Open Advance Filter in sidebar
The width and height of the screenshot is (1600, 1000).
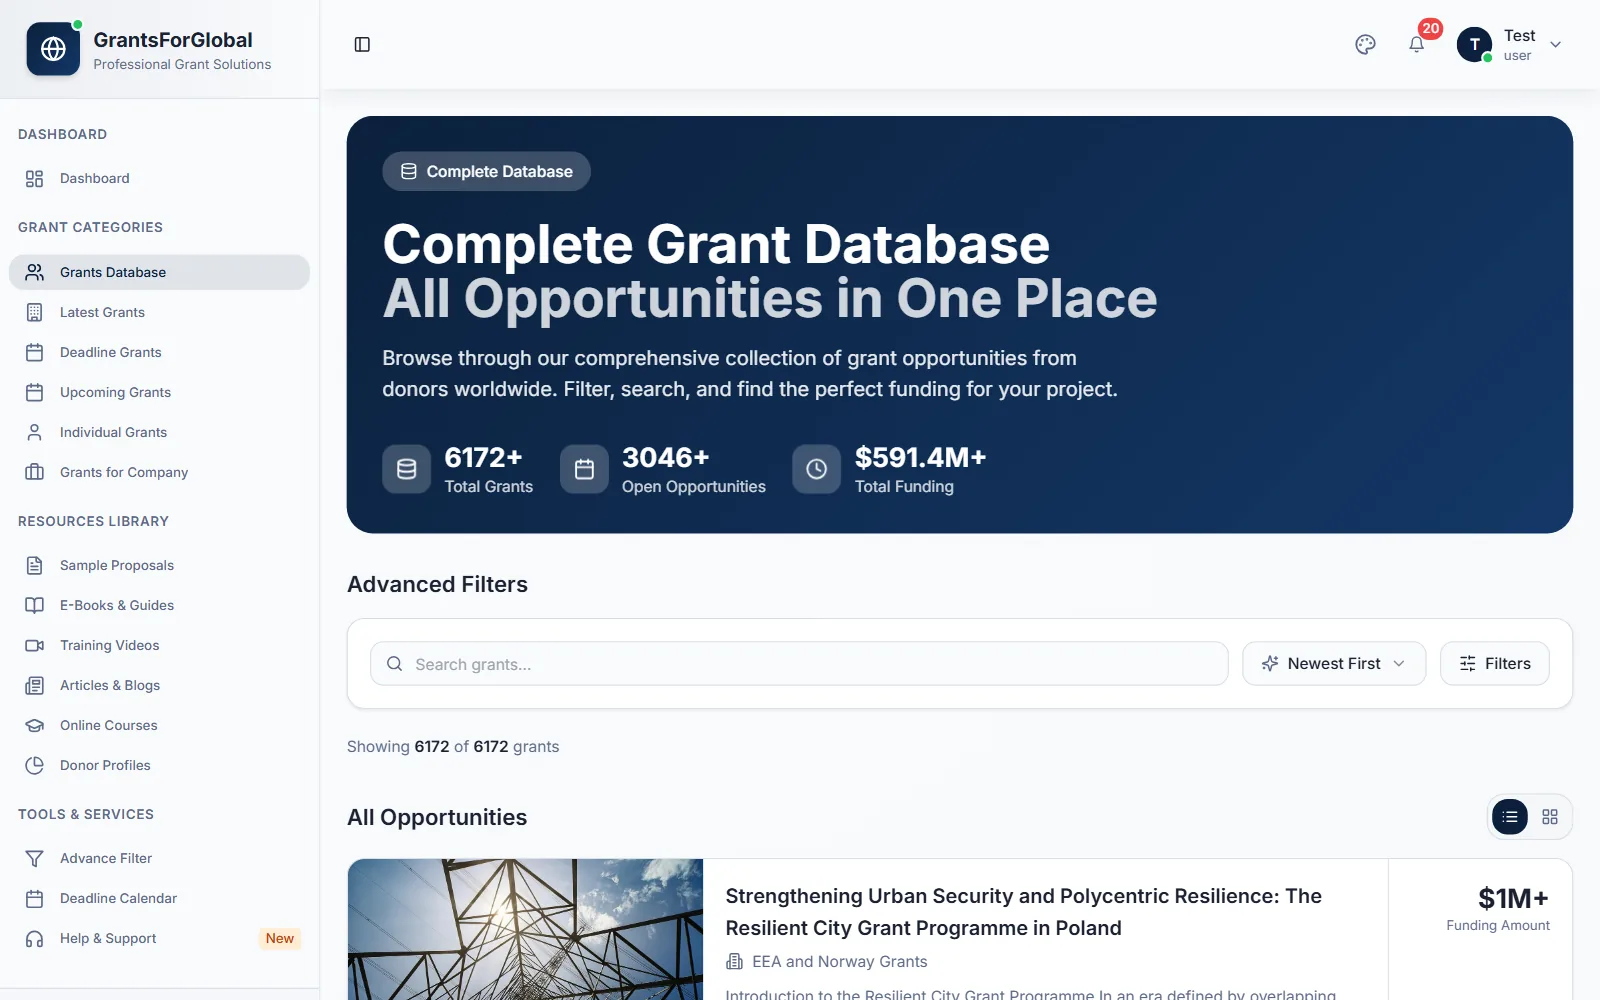[159, 858]
